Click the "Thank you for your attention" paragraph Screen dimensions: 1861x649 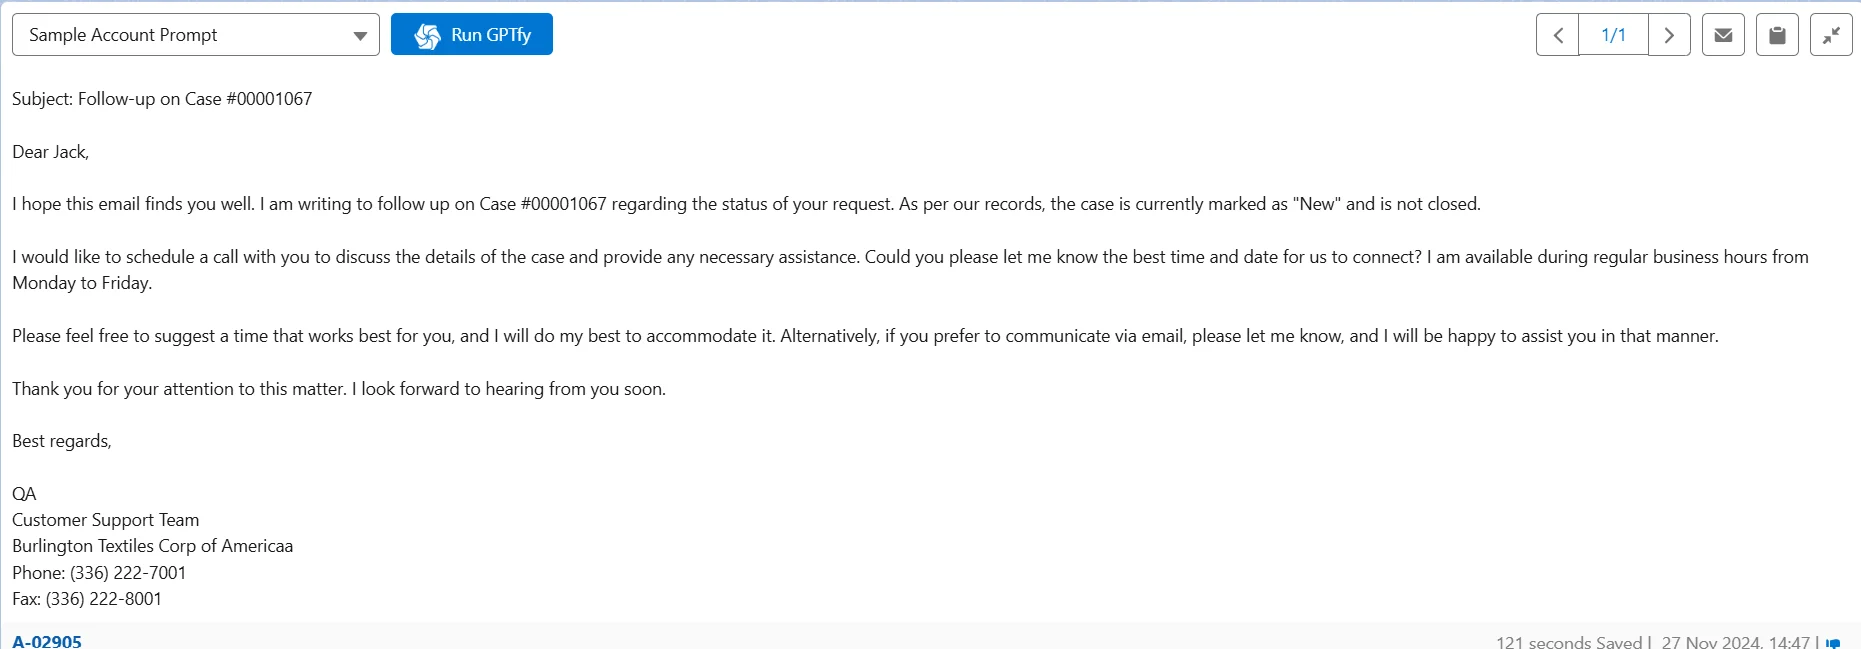pyautogui.click(x=339, y=389)
